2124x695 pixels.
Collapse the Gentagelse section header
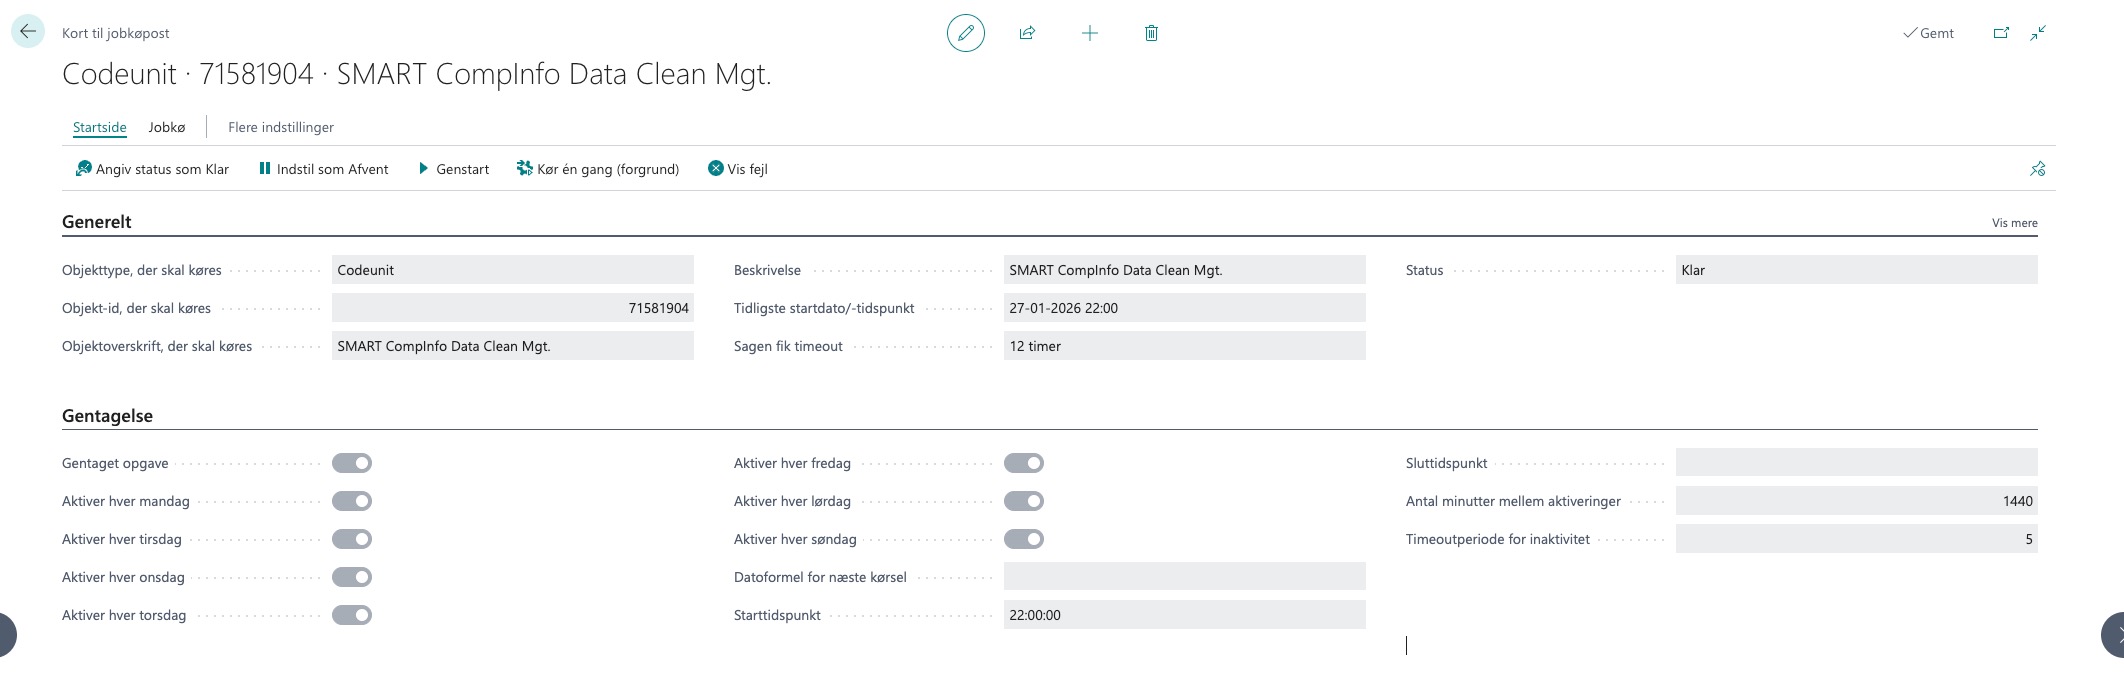[107, 416]
